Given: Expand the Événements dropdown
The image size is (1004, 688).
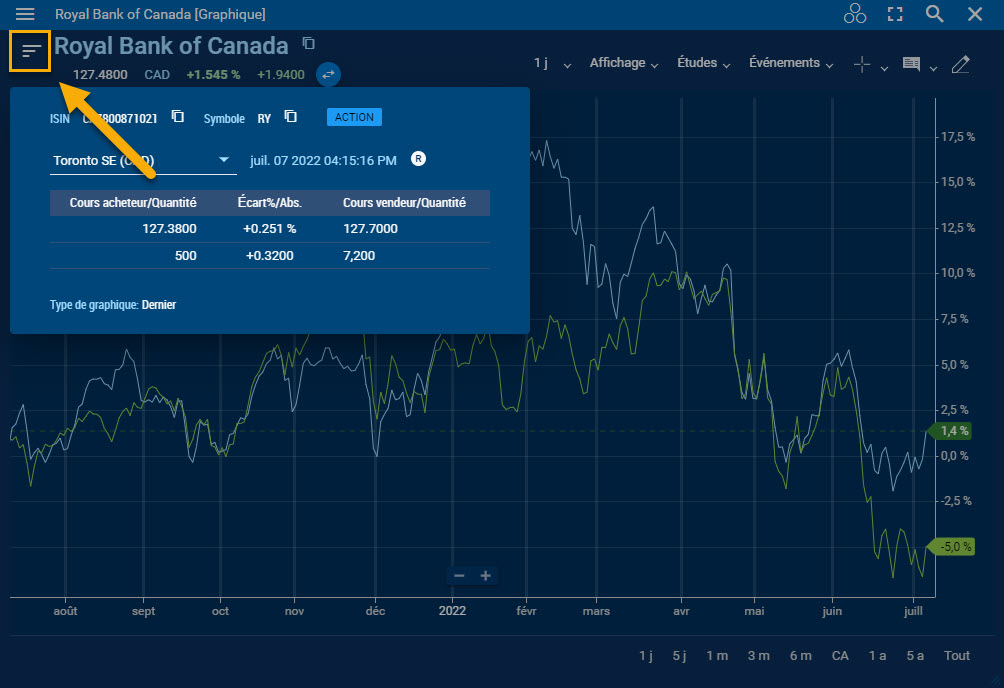Looking at the screenshot, I should pyautogui.click(x=791, y=63).
